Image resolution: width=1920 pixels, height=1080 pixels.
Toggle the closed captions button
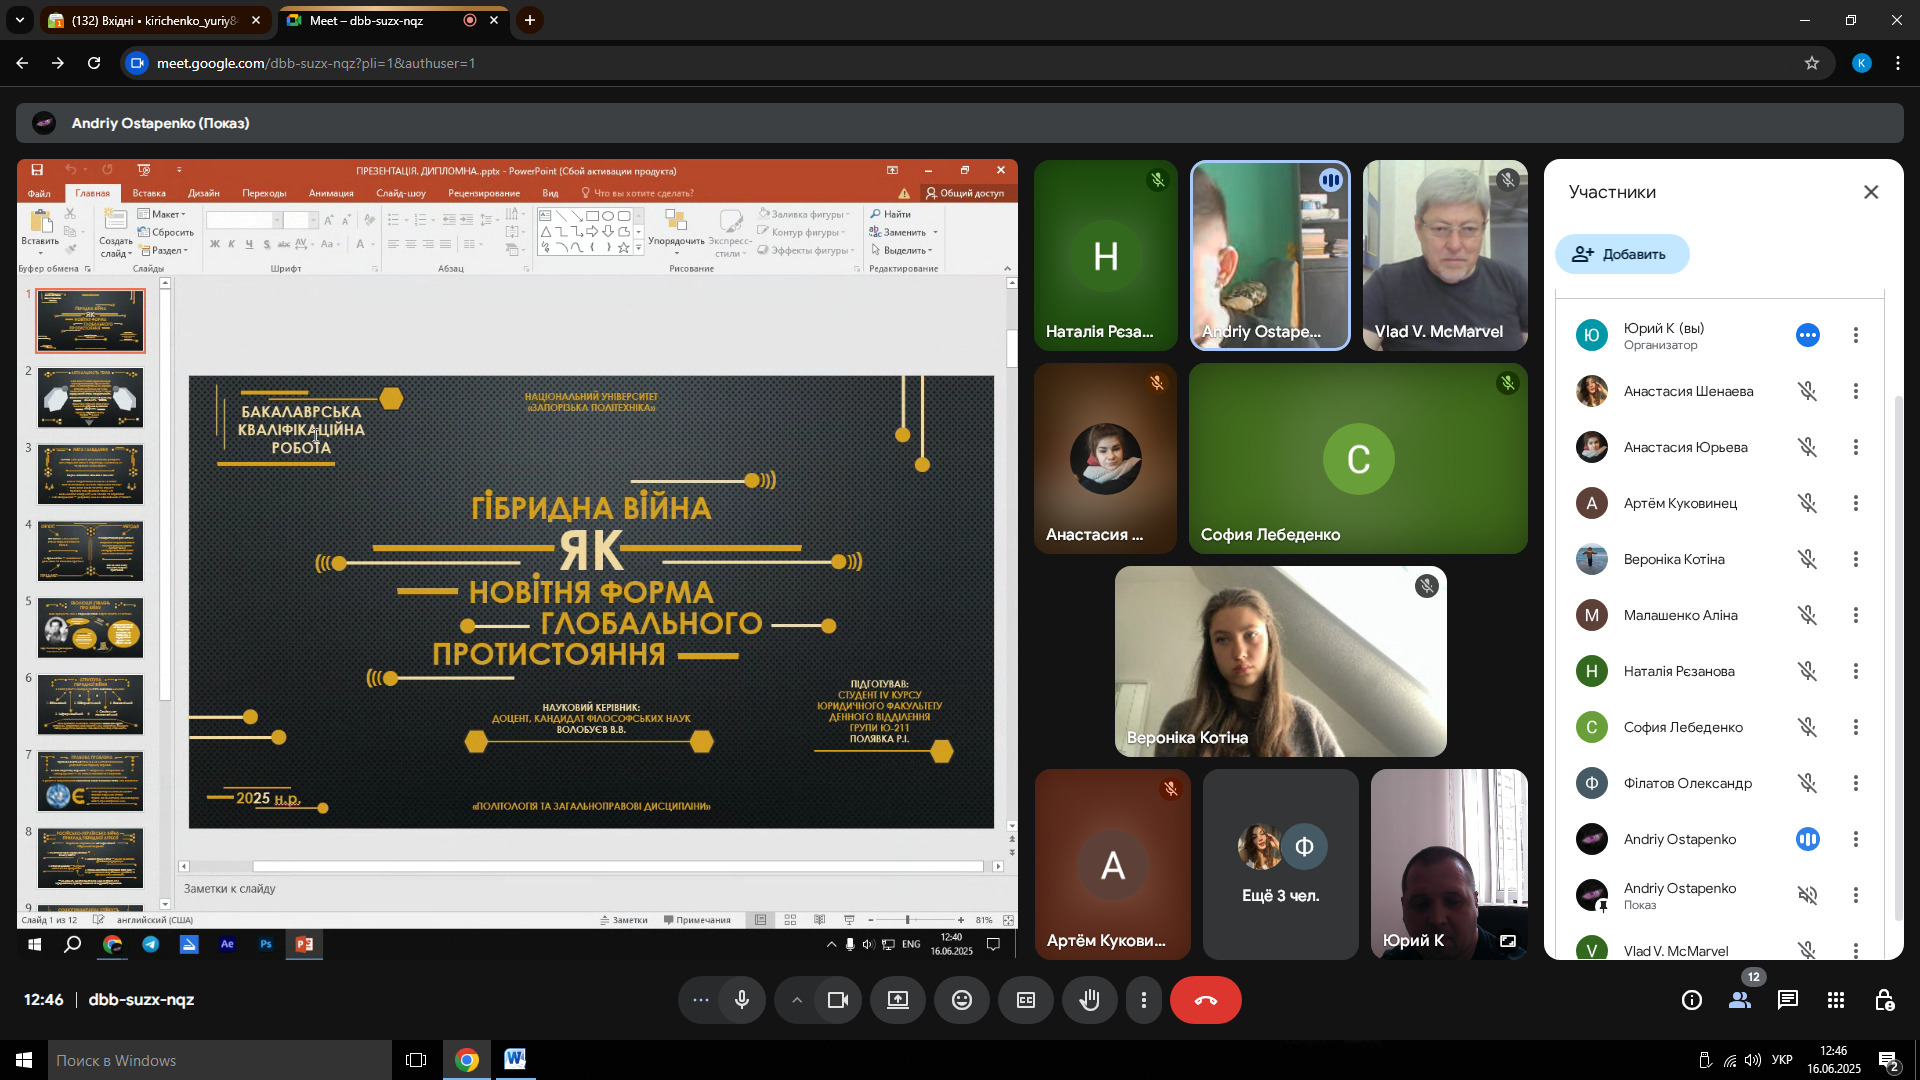1025,1000
